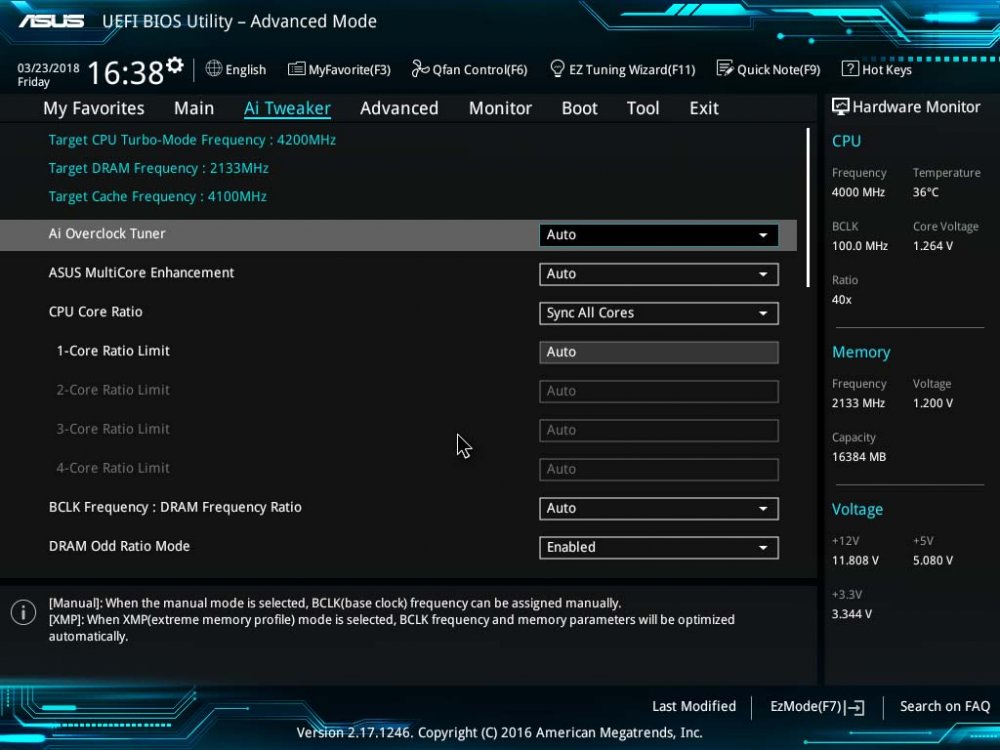Image resolution: width=1000 pixels, height=750 pixels.
Task: Select the DRAM Odd Ratio Mode label
Action: tap(119, 546)
